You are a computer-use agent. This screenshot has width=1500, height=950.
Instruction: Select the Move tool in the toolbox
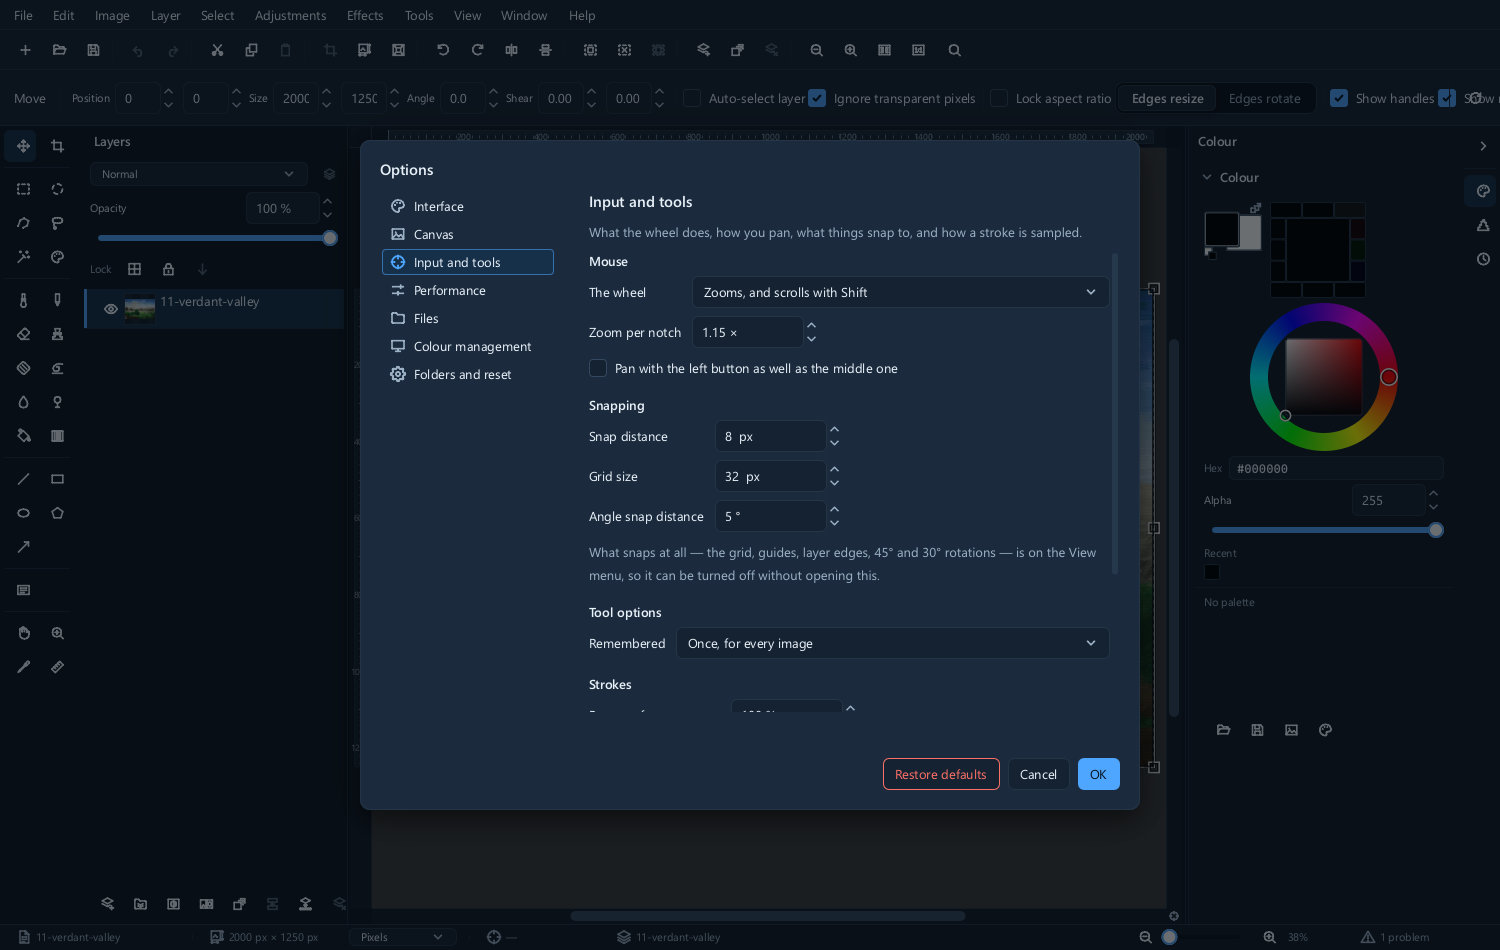(22, 146)
